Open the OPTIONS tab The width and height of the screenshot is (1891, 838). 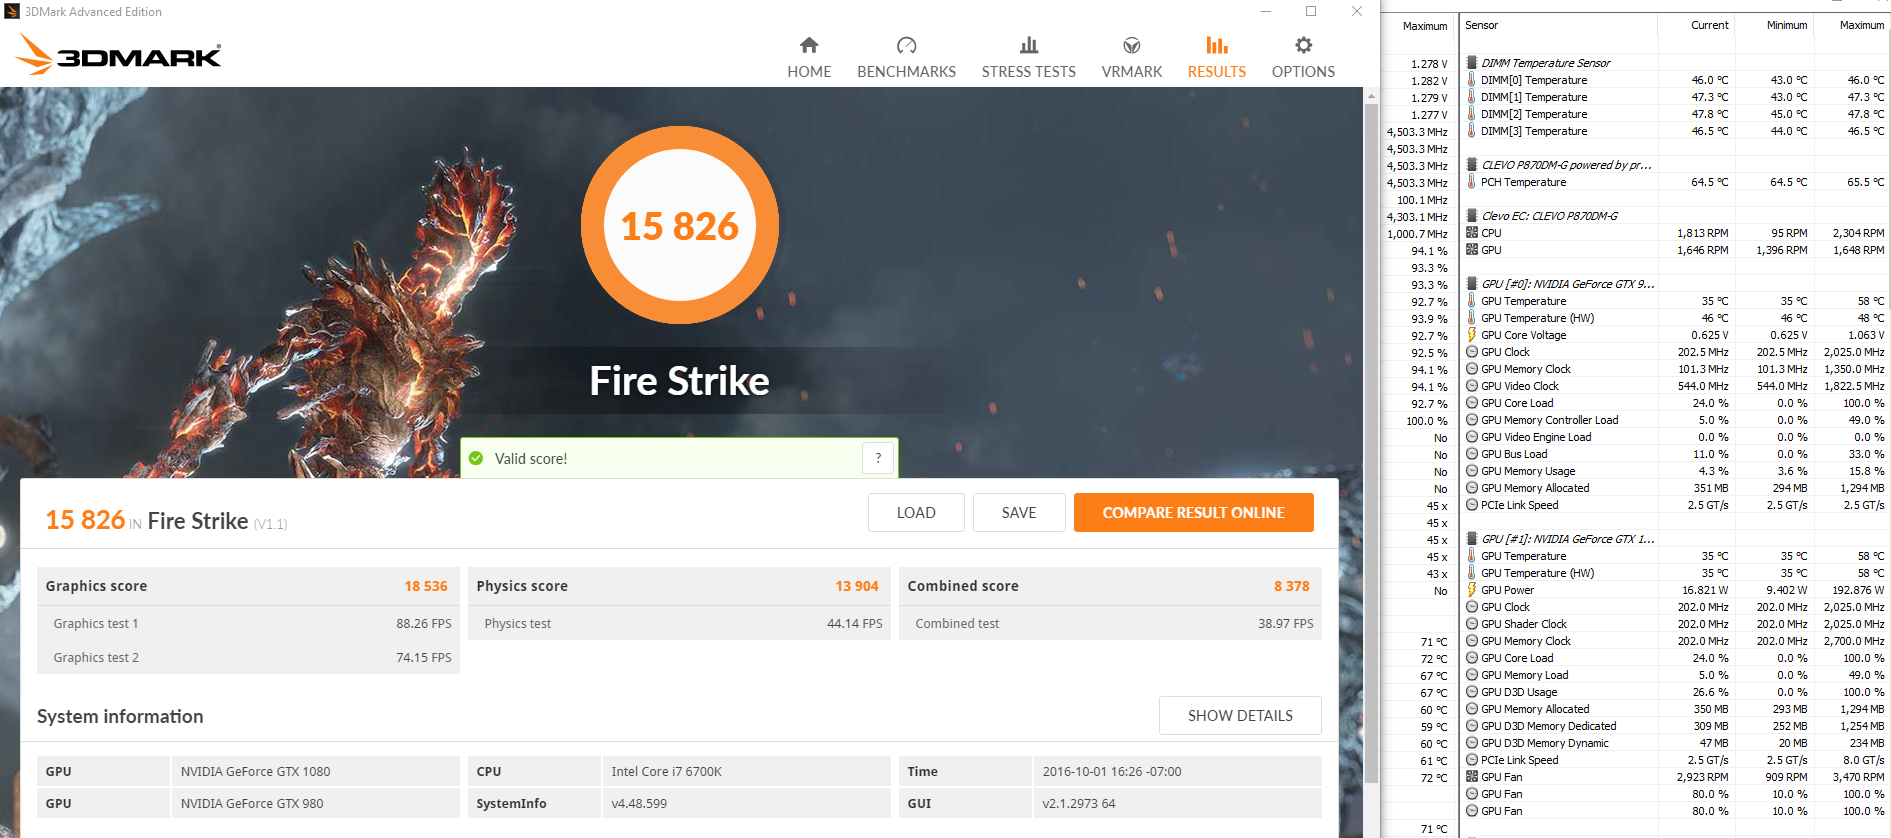click(x=1303, y=58)
